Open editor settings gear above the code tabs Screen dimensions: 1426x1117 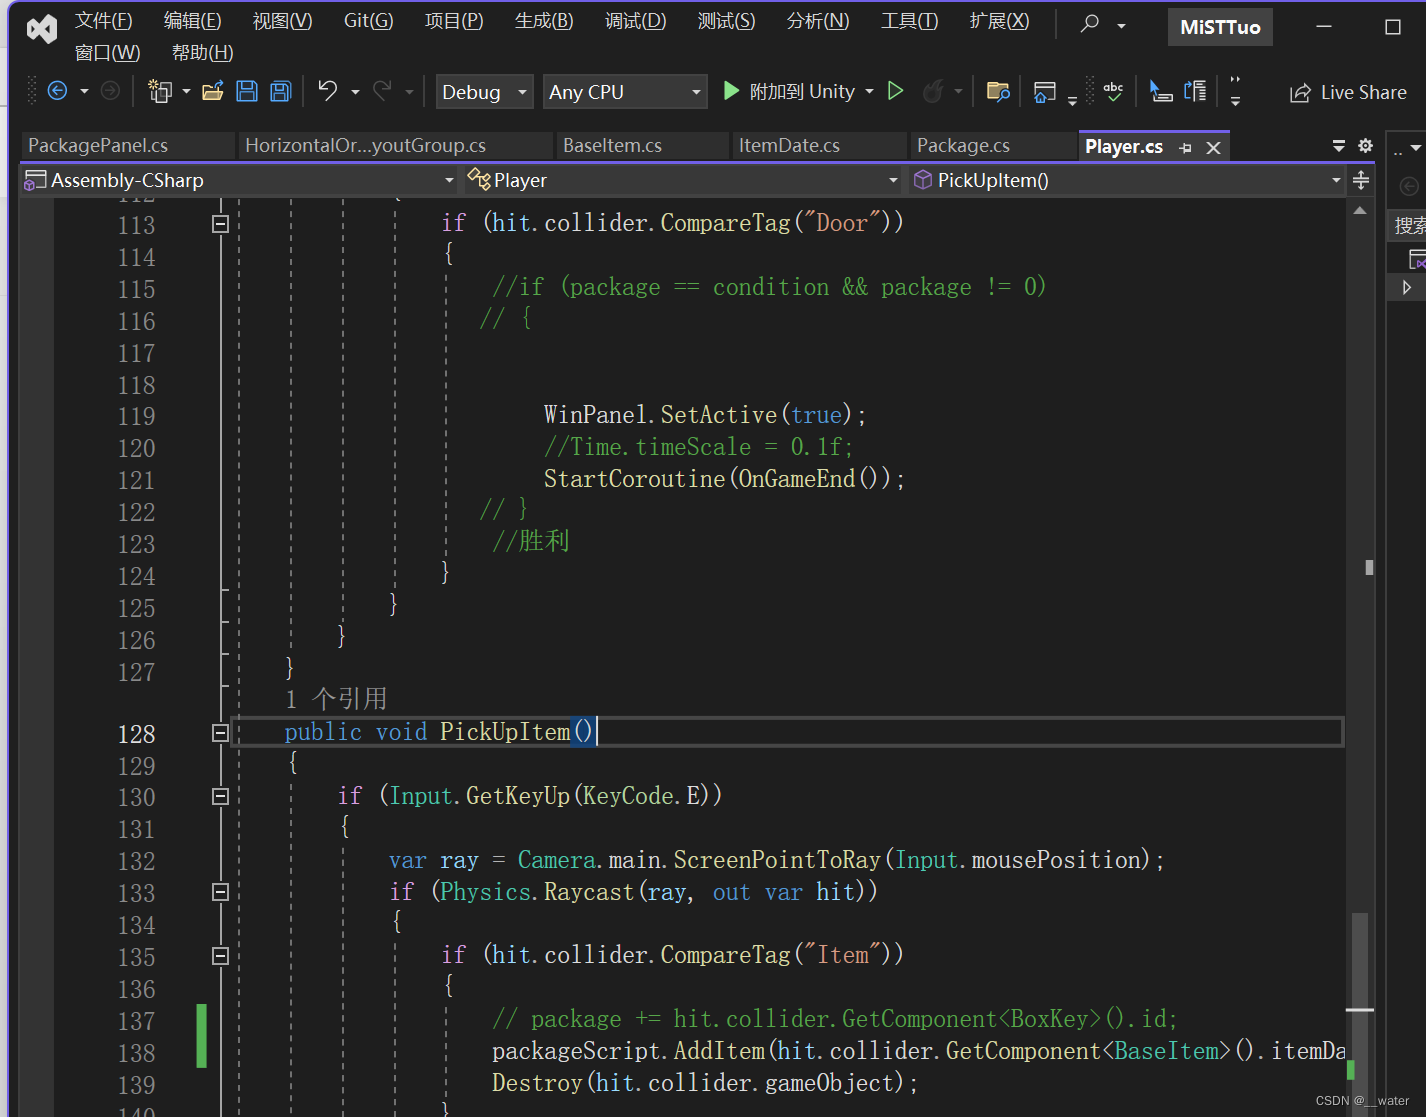(1364, 146)
